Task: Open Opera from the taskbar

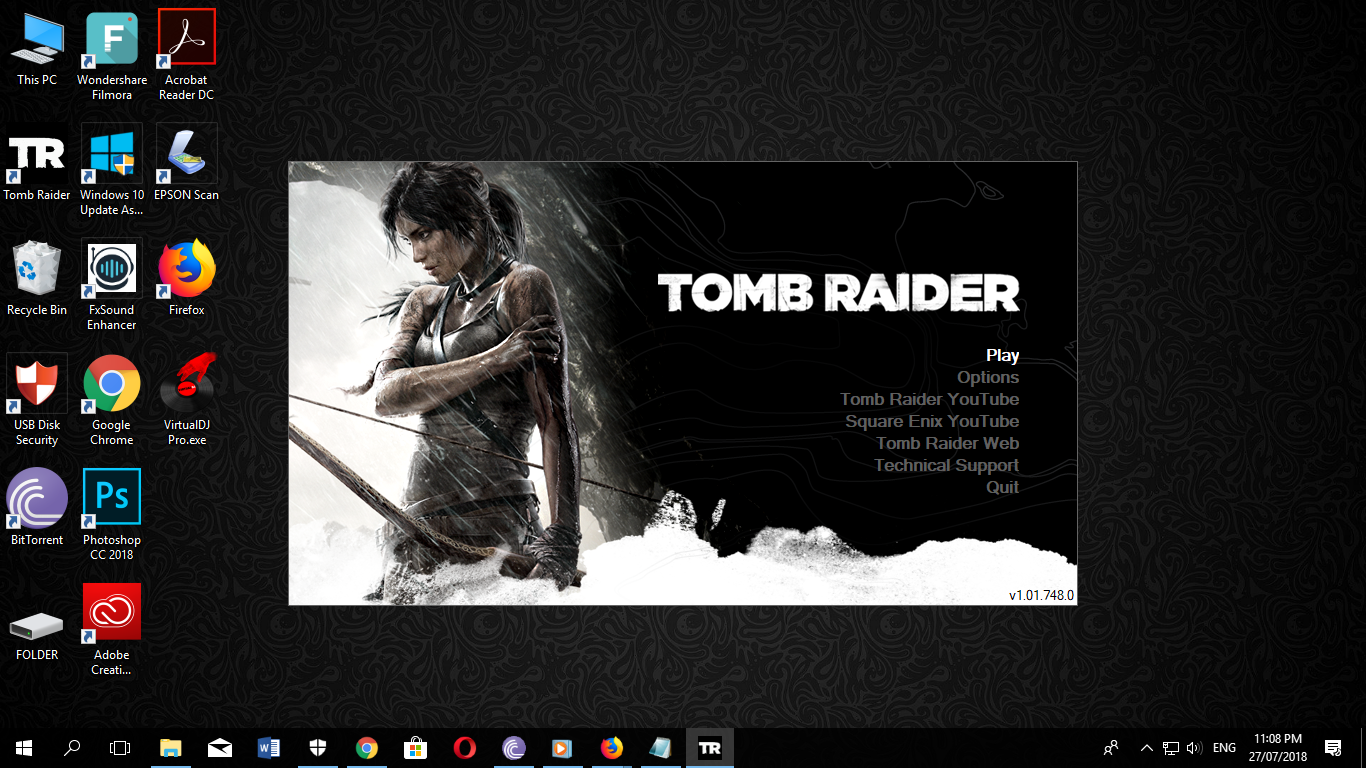Action: click(x=465, y=748)
